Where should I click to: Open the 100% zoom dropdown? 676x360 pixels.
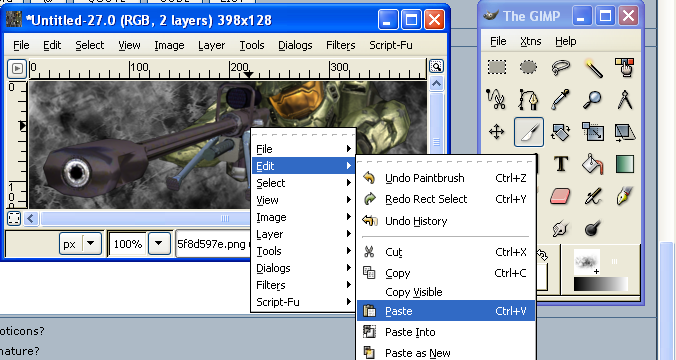point(159,244)
